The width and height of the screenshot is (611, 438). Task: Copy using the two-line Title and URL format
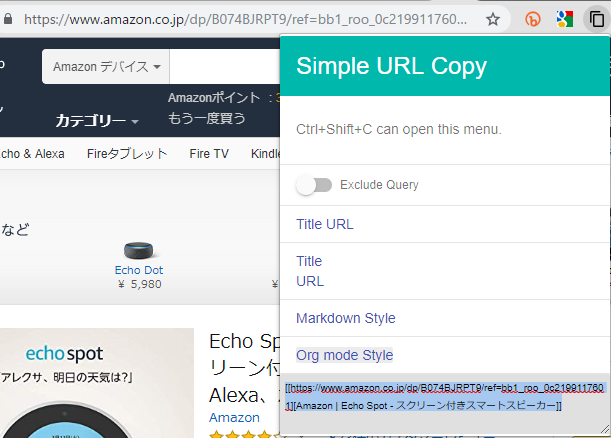click(310, 271)
